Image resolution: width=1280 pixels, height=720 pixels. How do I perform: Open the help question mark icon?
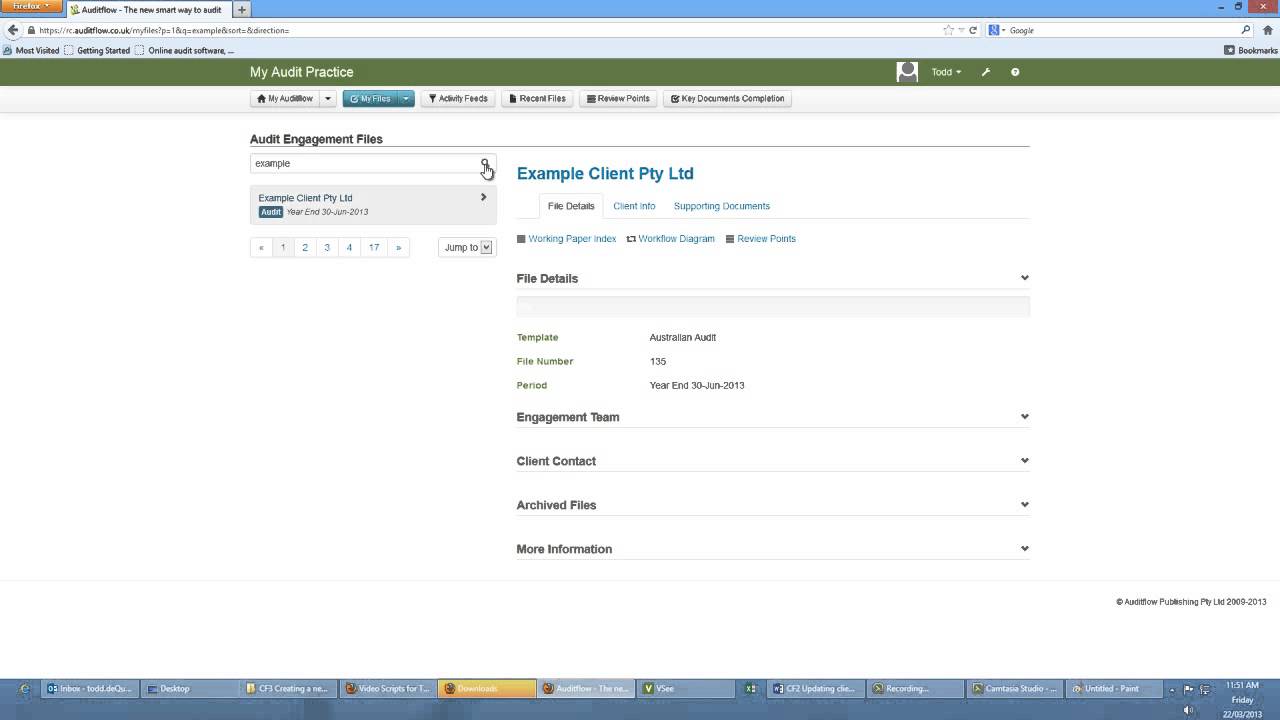(1015, 72)
